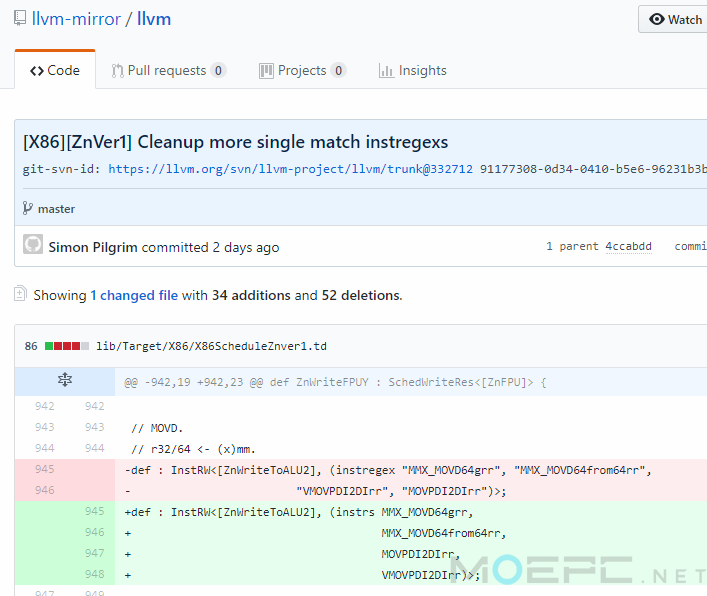Click the Watch button
This screenshot has height=596, width=707.
[674, 19]
